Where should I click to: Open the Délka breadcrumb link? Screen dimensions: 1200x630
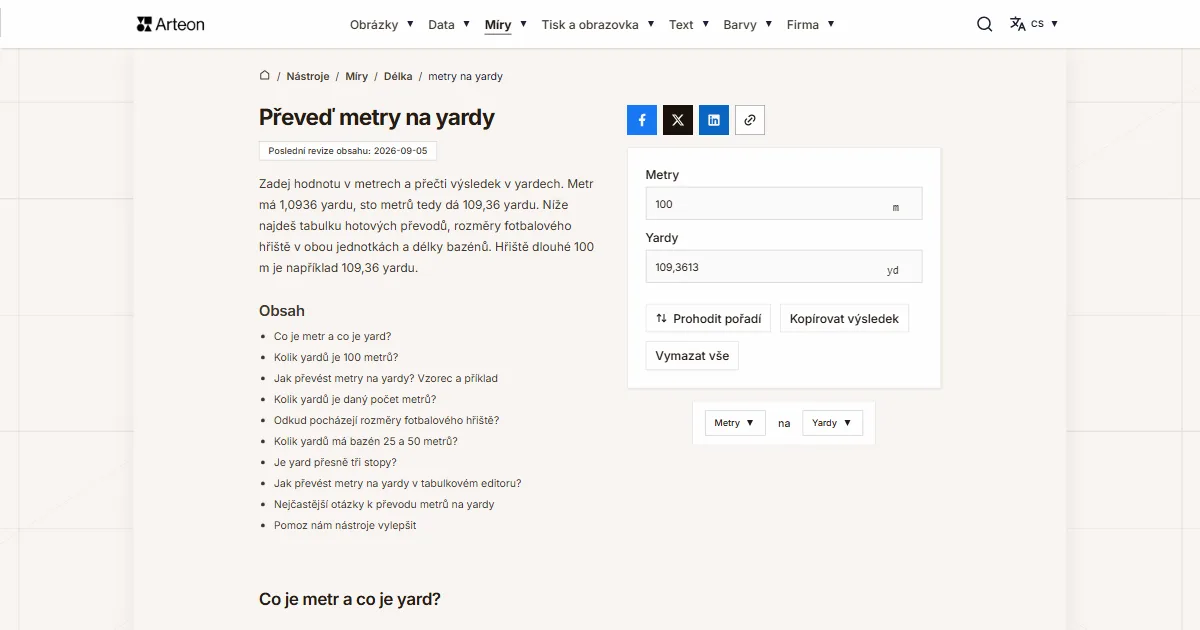coord(398,76)
